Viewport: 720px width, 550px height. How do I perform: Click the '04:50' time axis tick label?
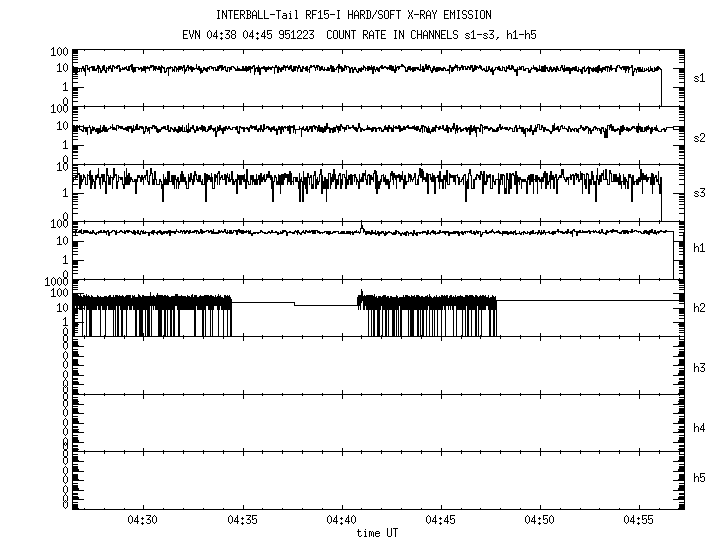(x=540, y=520)
